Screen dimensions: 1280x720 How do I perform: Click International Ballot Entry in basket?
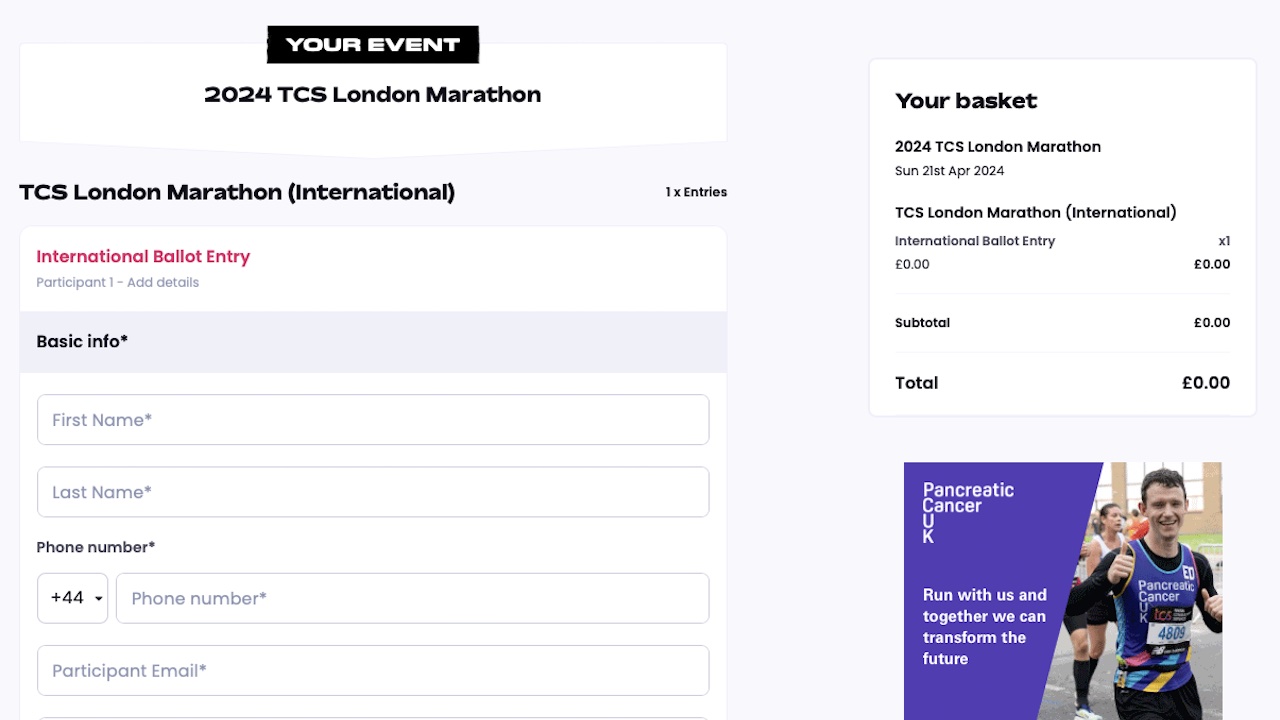click(975, 241)
